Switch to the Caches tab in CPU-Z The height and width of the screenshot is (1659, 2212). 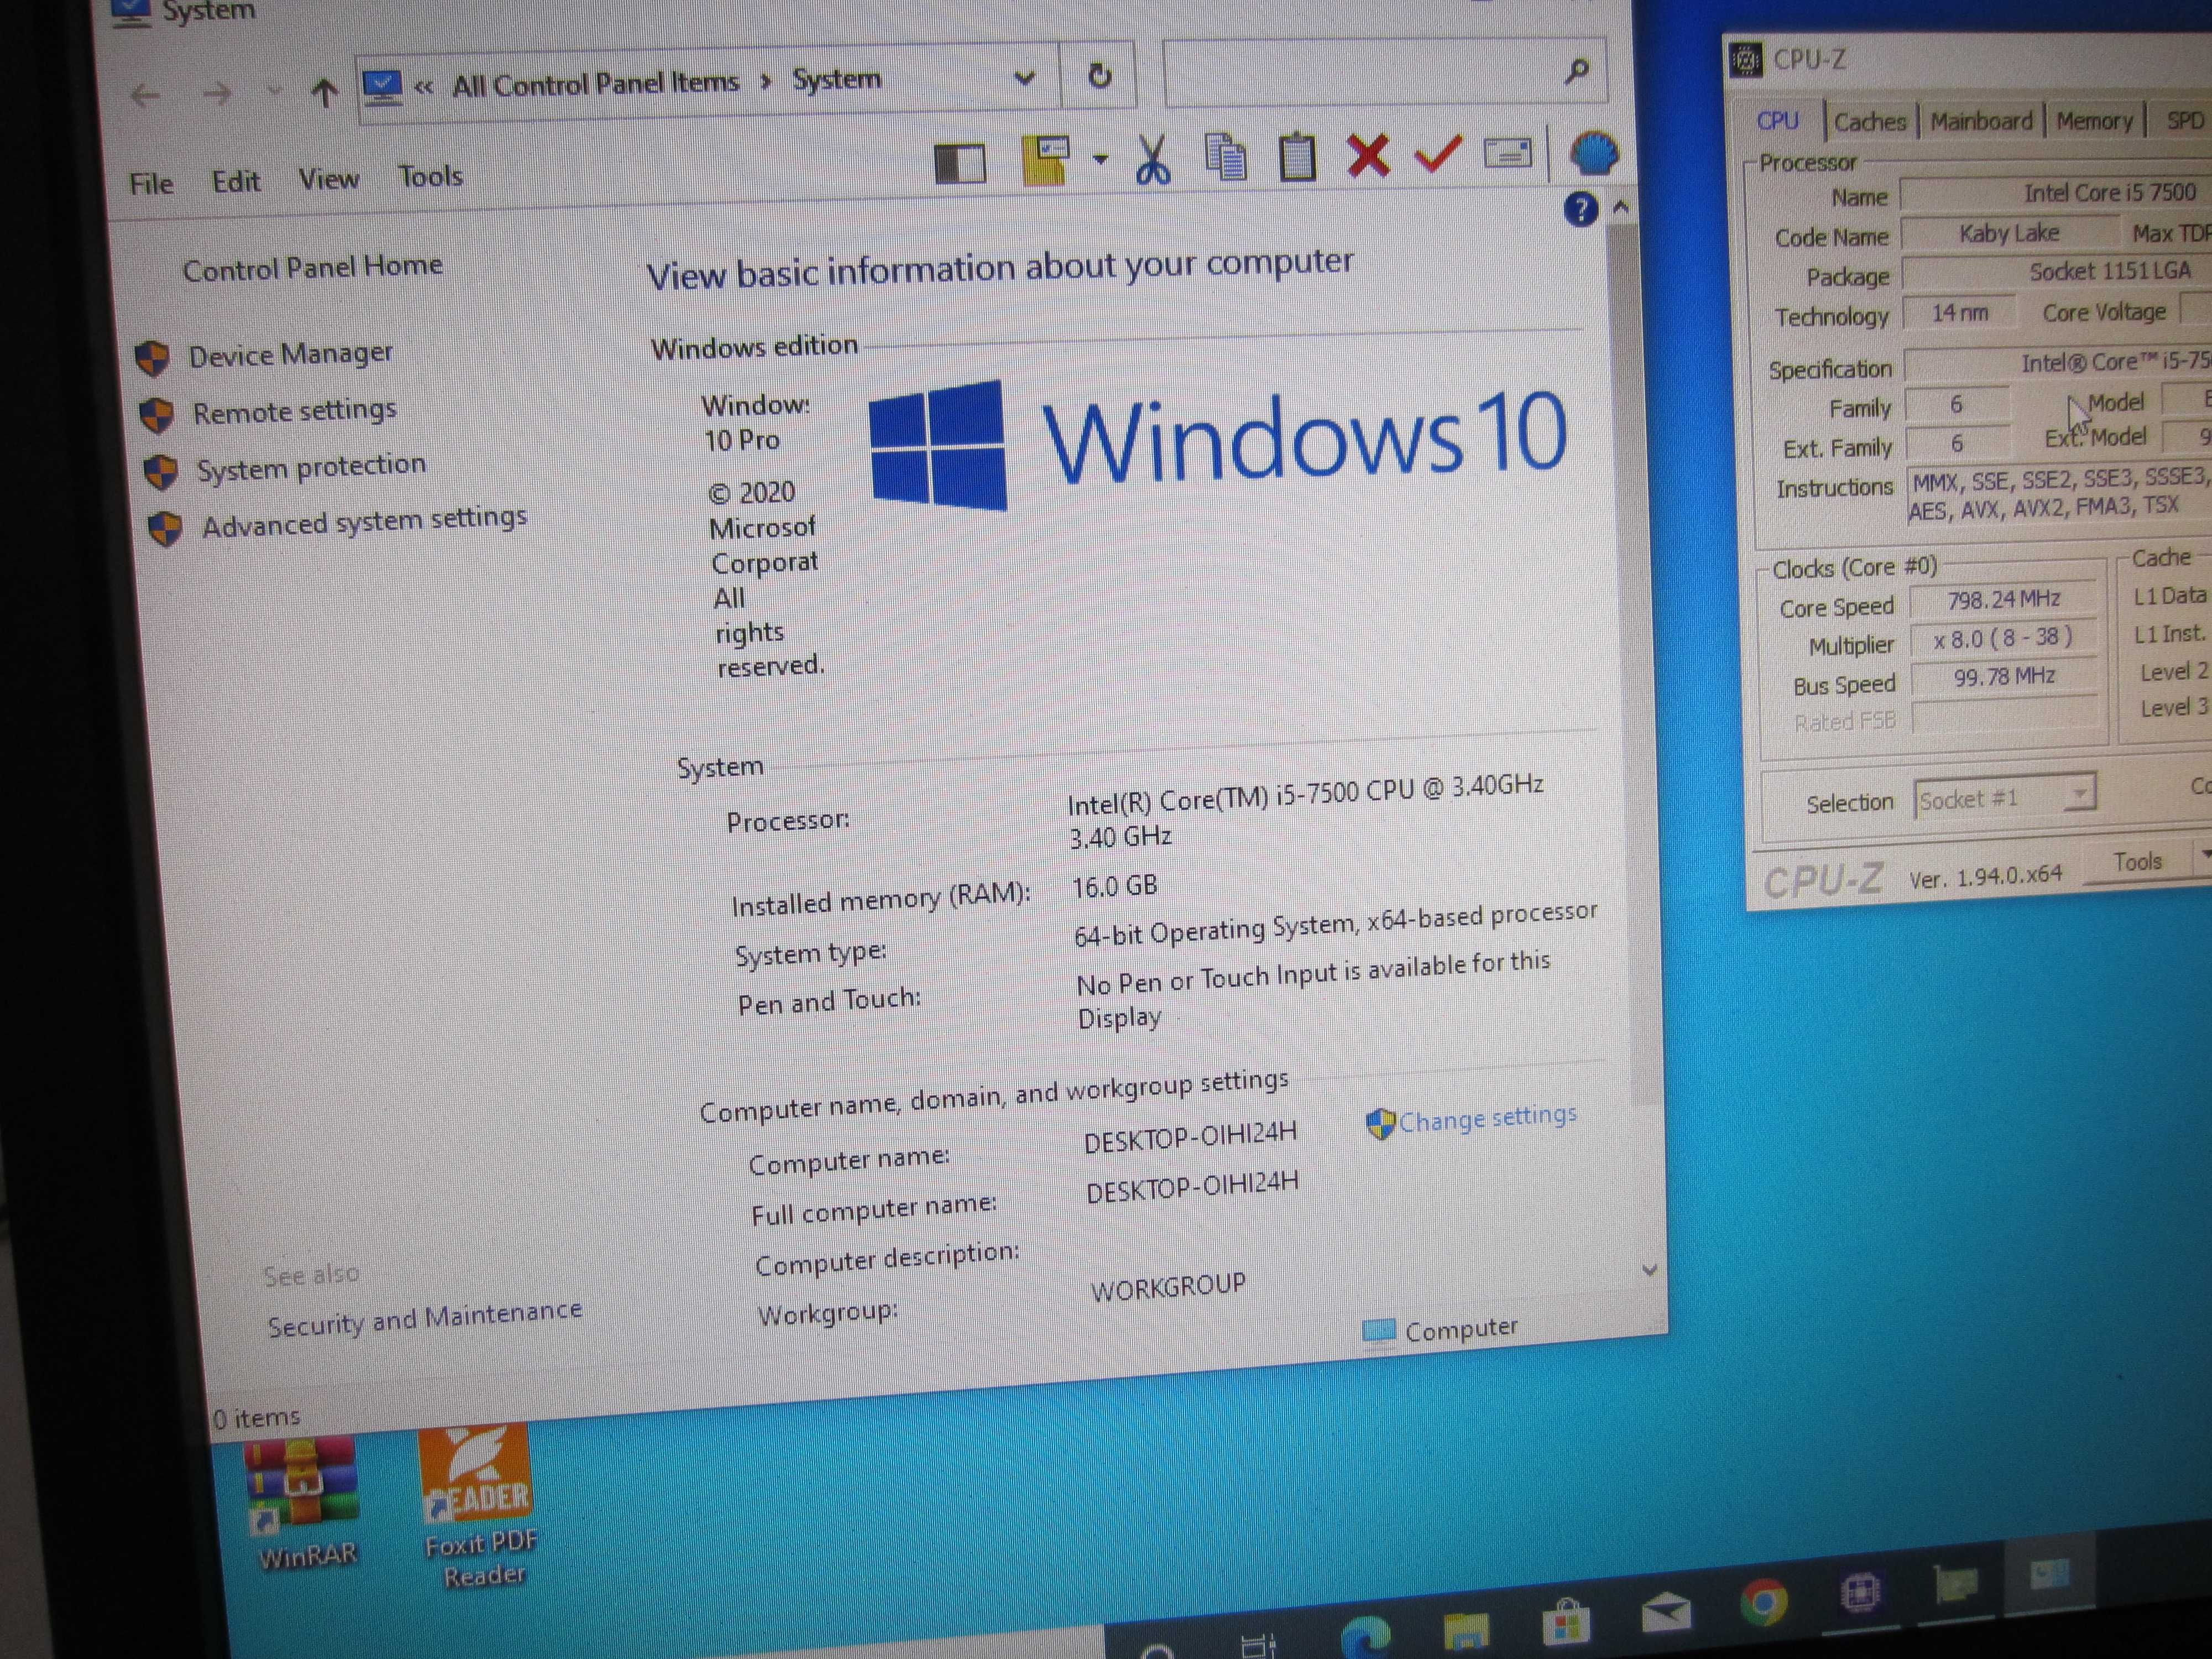(x=1869, y=122)
